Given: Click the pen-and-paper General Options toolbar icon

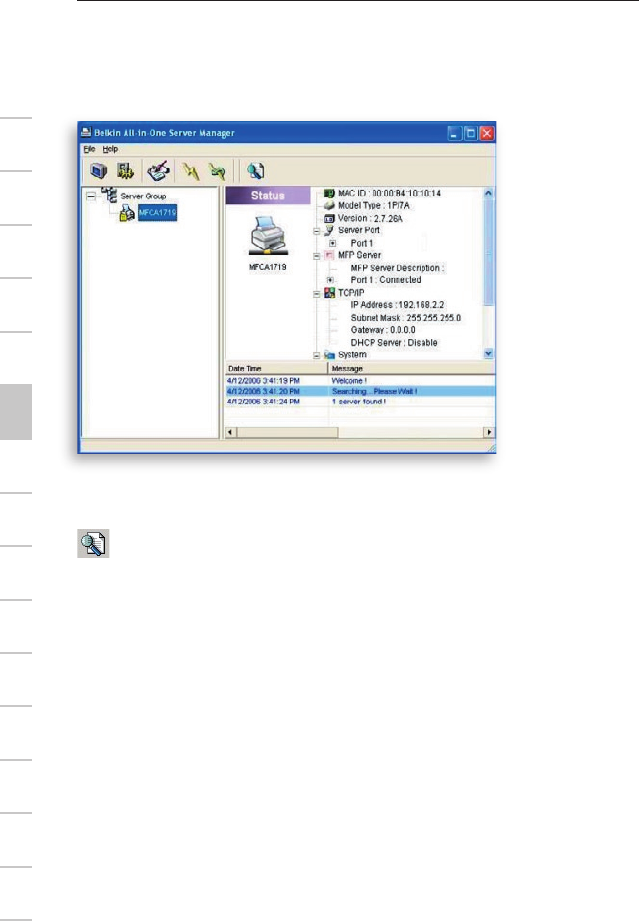Looking at the screenshot, I should pos(159,171).
